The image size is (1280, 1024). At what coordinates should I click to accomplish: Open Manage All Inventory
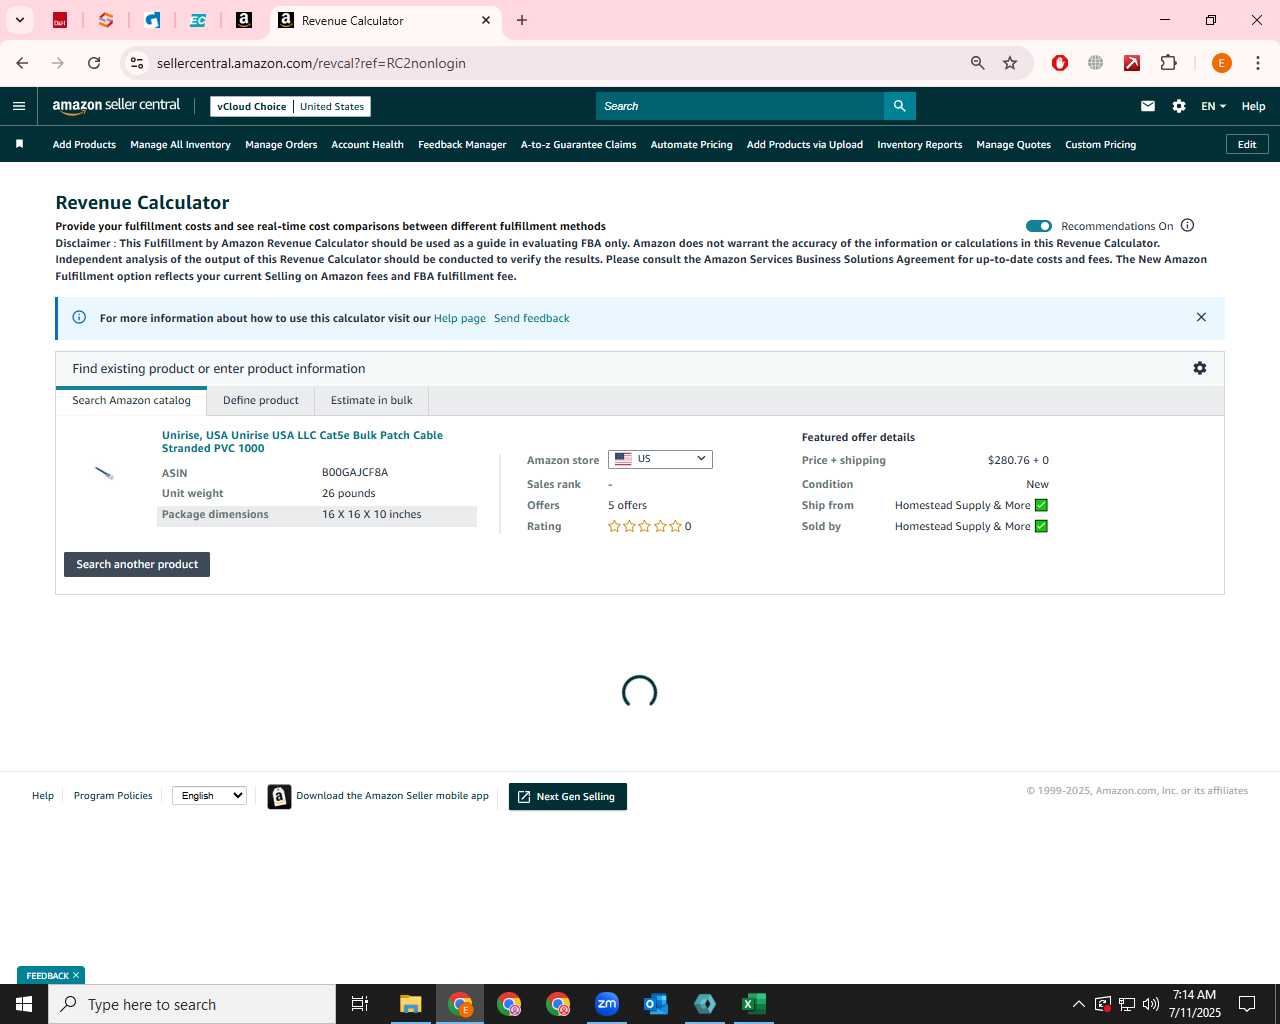click(x=180, y=144)
